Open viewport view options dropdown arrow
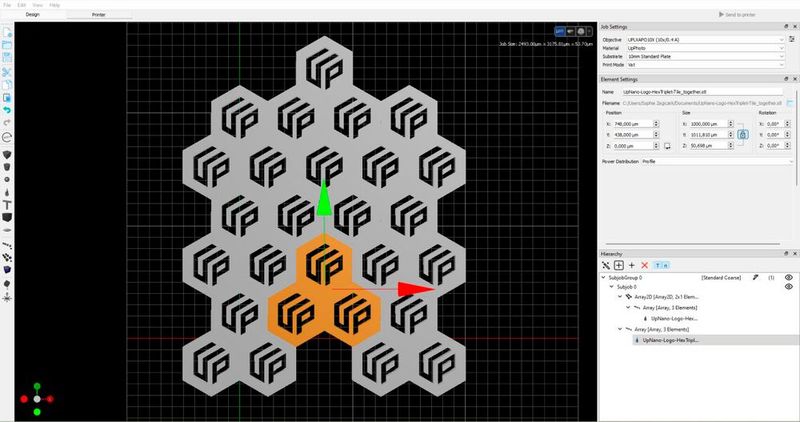 point(589,32)
